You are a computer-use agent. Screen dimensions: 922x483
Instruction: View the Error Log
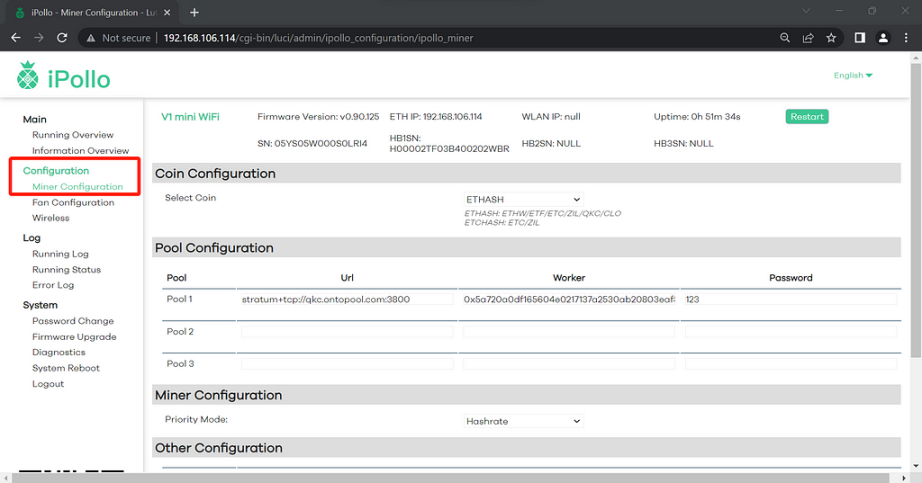(53, 285)
